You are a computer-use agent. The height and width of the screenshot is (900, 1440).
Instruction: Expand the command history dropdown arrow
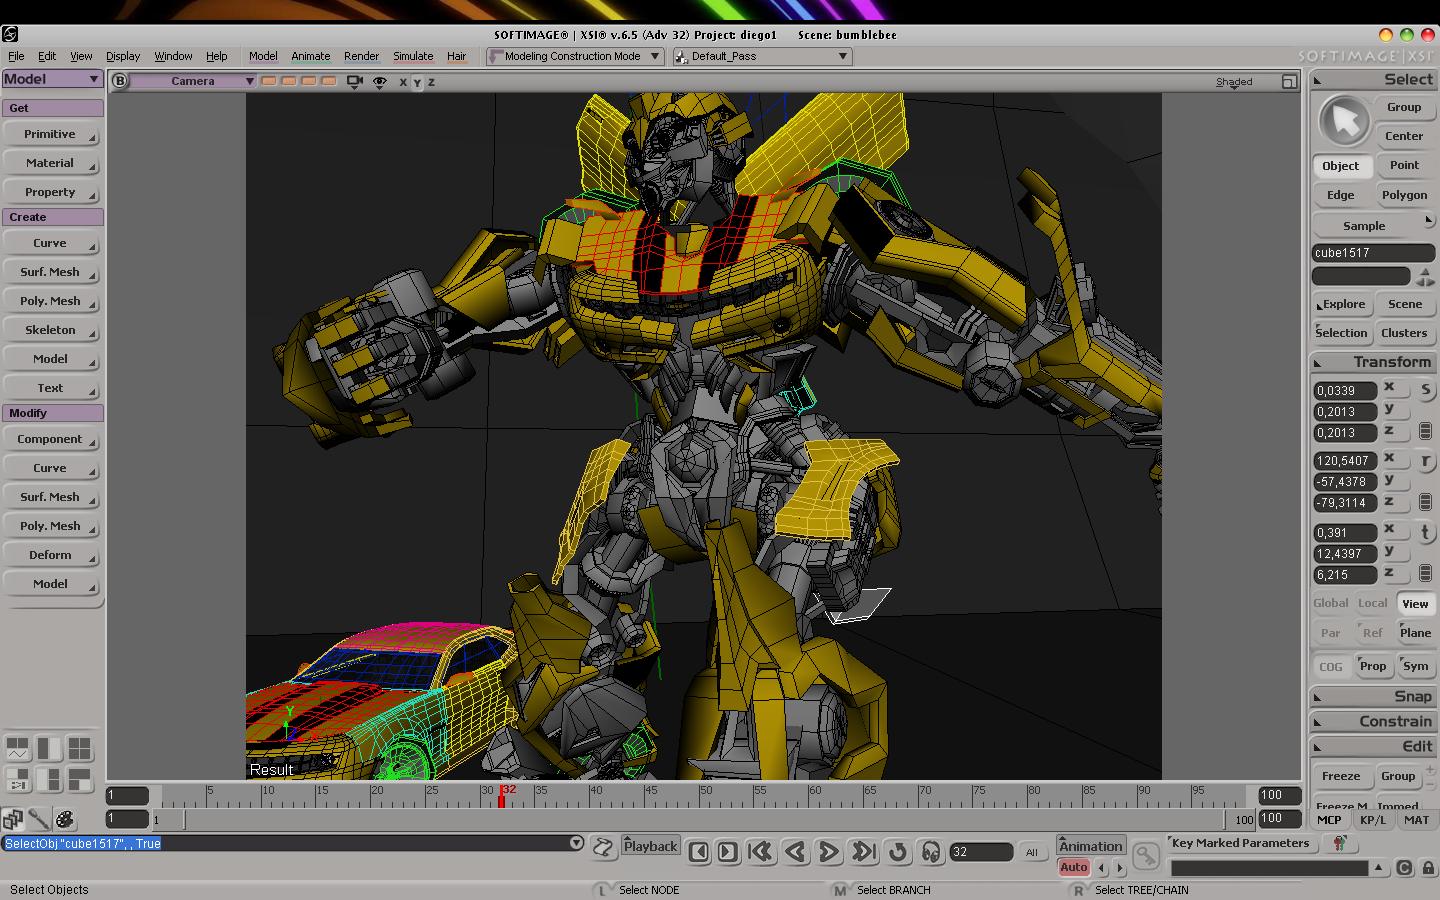click(576, 843)
